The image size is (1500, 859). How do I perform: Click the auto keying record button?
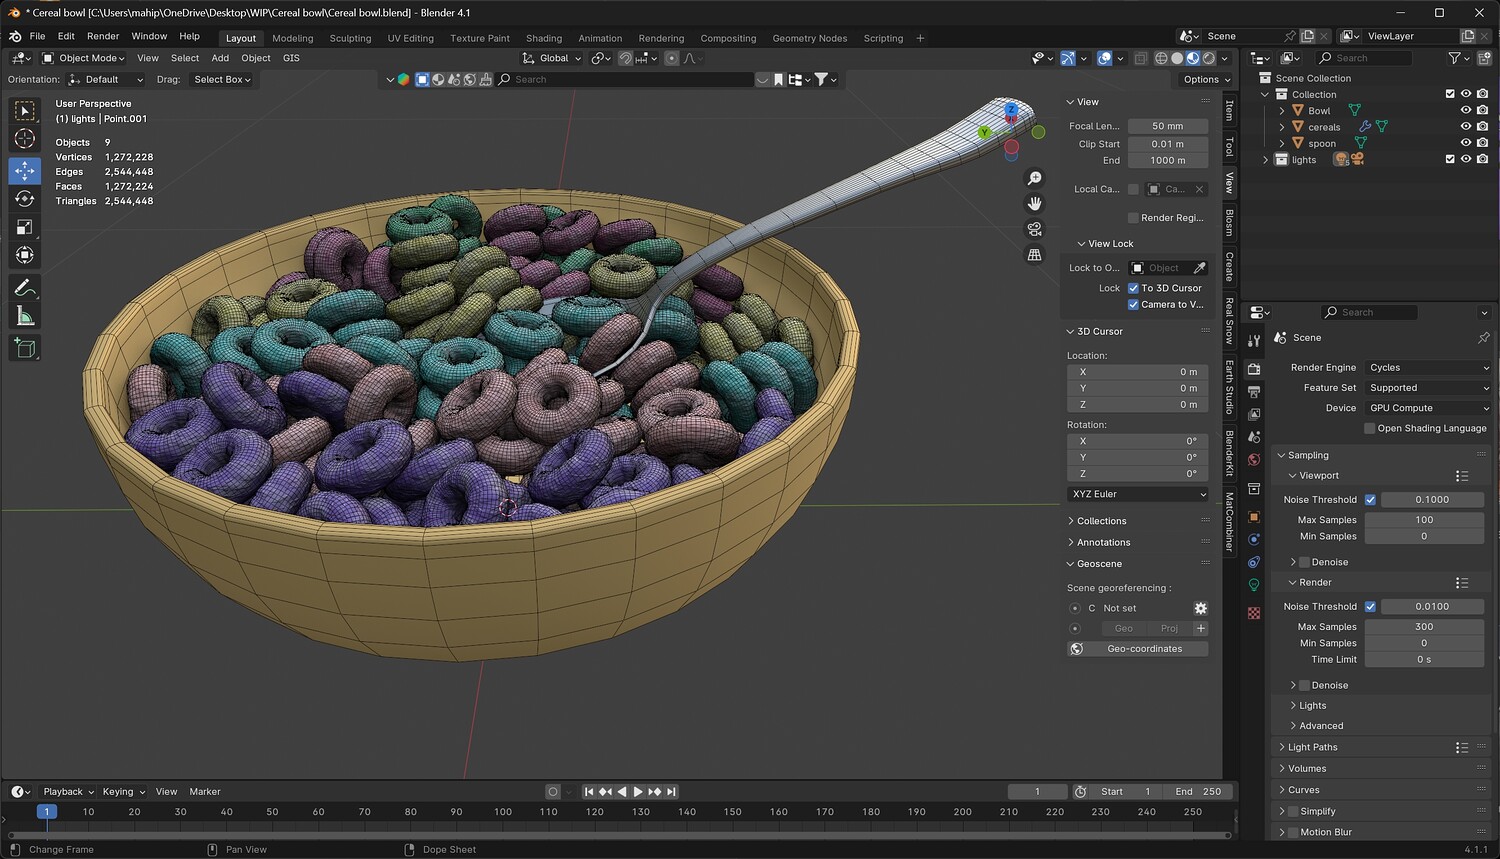[552, 791]
